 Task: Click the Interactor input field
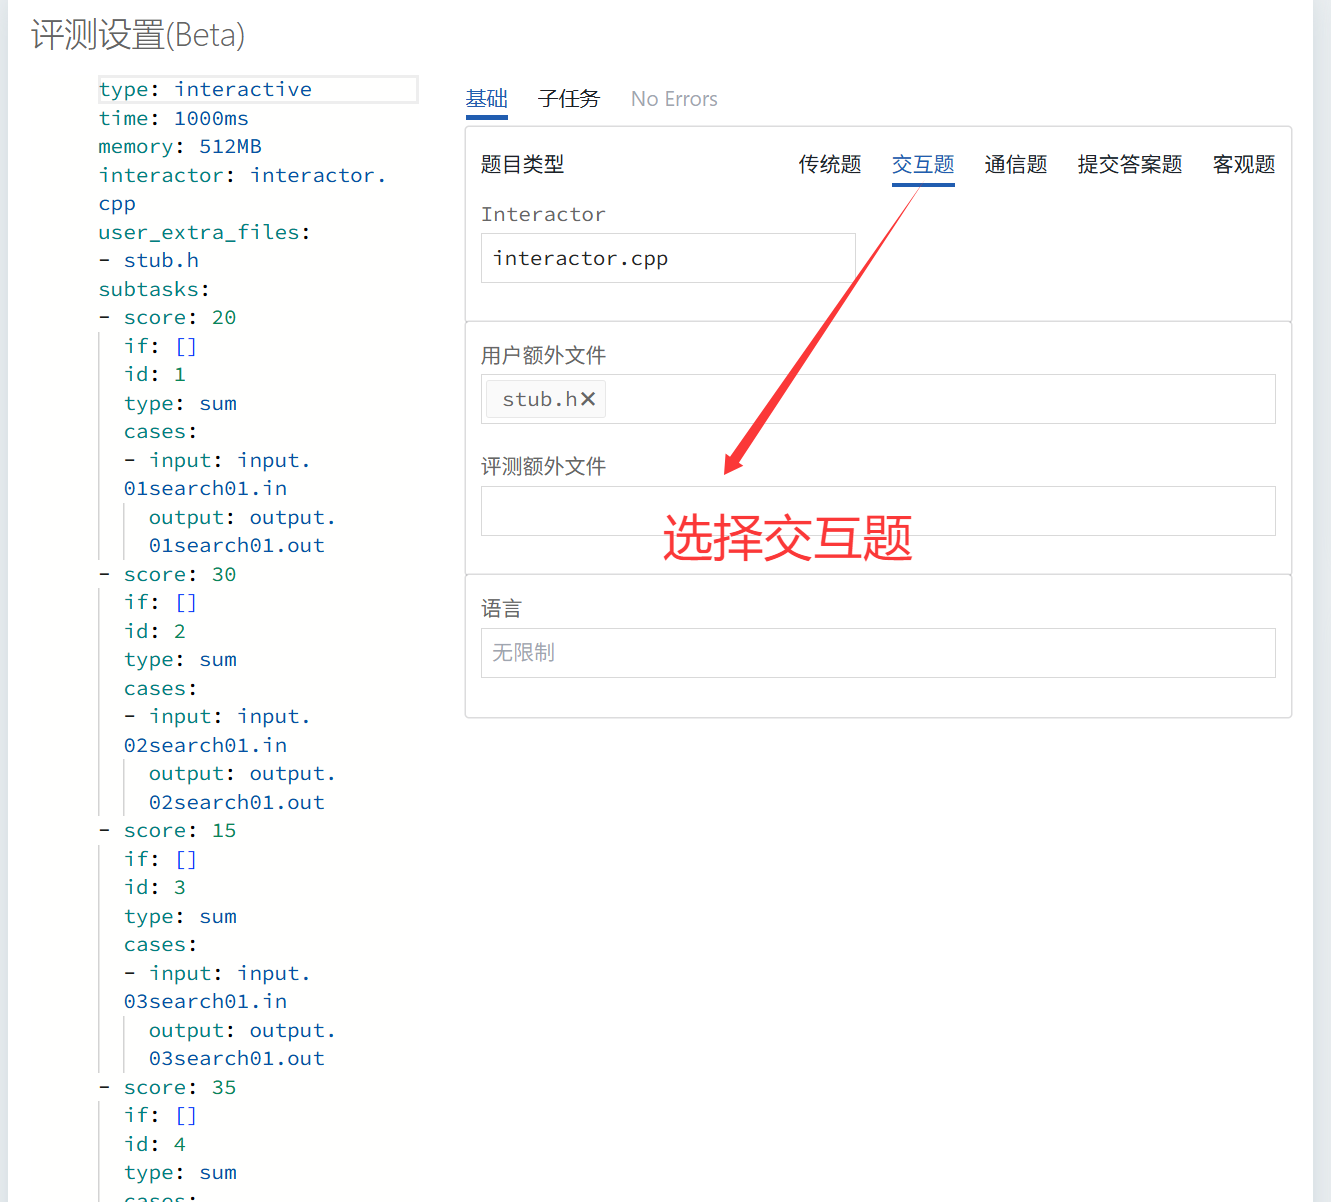667,259
